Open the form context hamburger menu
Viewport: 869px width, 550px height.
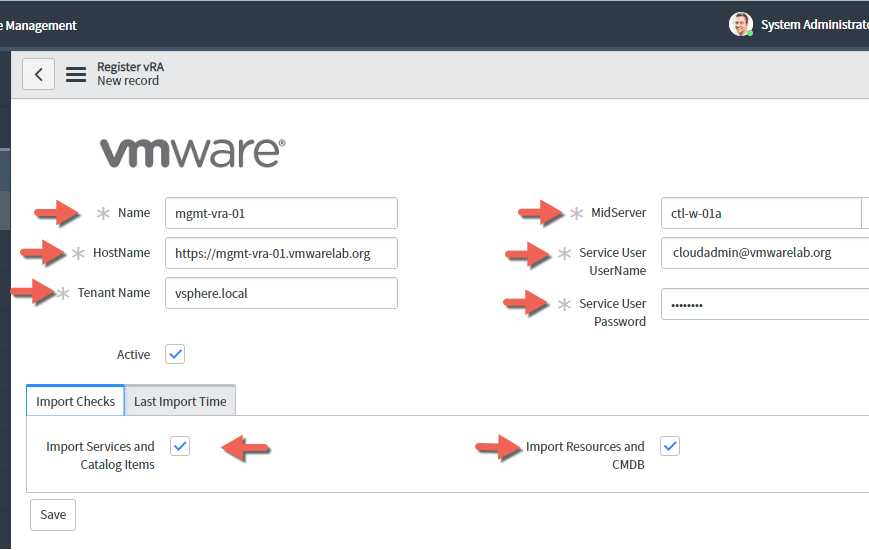(x=76, y=74)
